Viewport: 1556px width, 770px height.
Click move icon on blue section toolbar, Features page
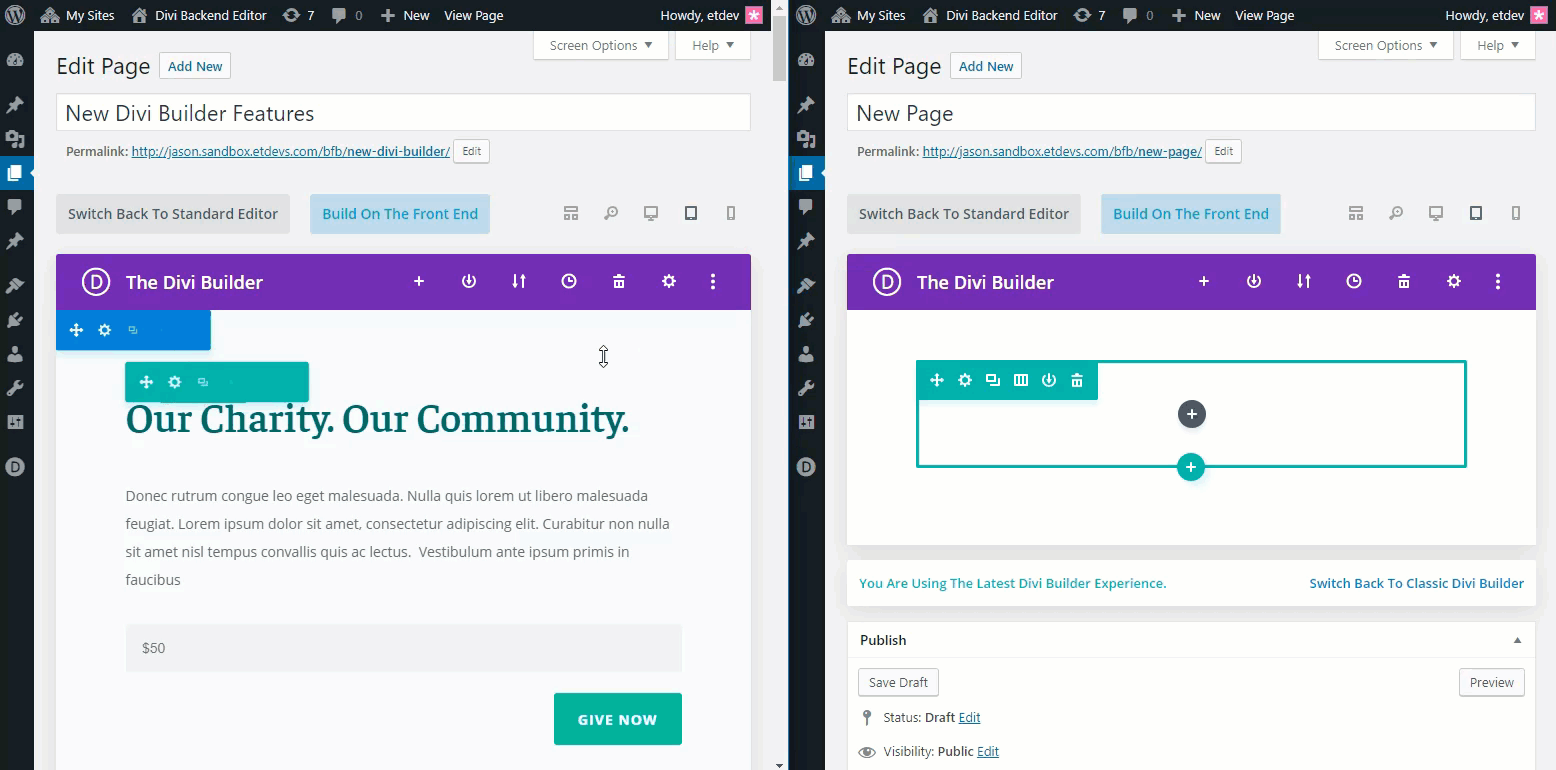coord(76,330)
